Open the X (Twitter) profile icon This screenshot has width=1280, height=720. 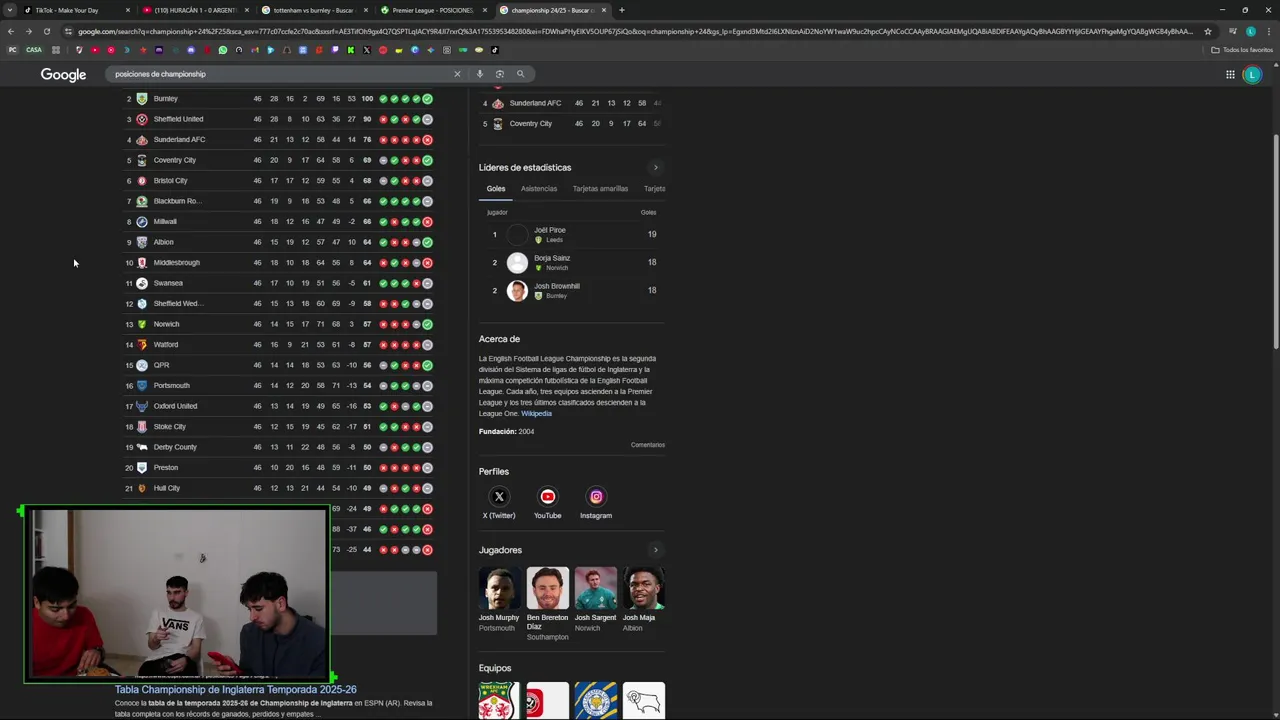coord(499,496)
